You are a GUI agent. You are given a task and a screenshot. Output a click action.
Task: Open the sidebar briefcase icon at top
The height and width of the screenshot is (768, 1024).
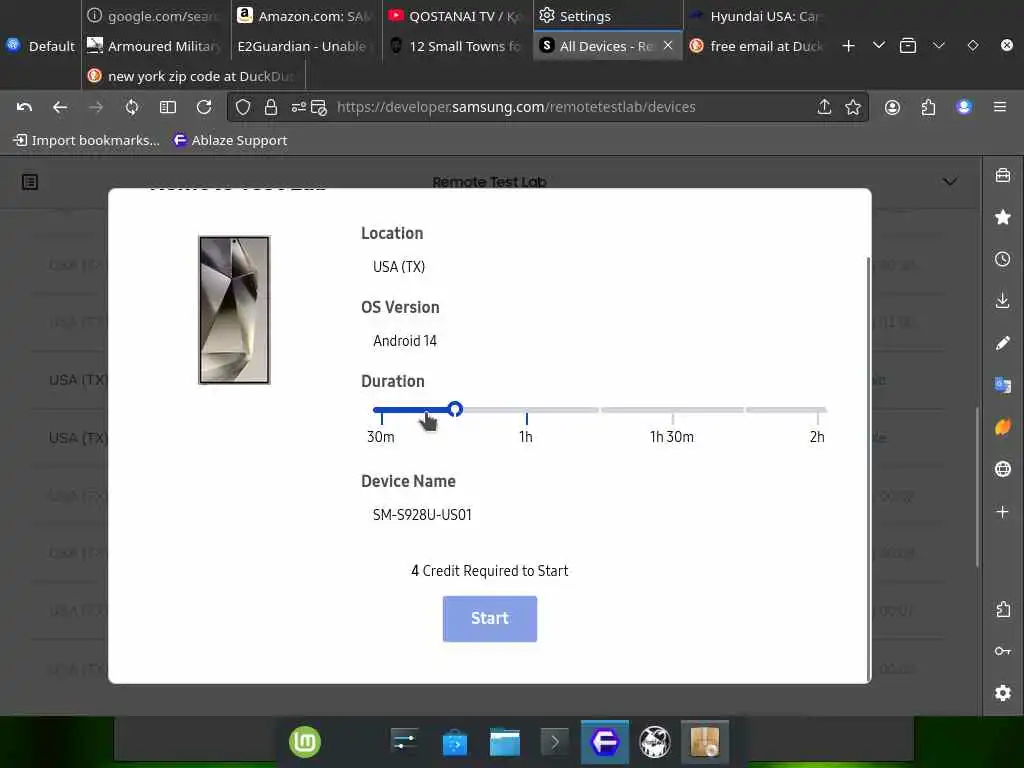1003,175
